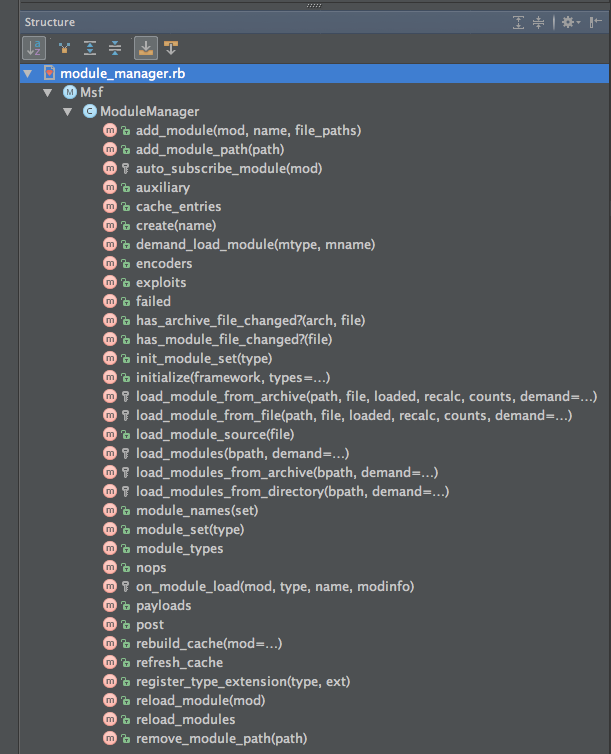Select demand_load_module(mtype, mname) method

pyautogui.click(x=255, y=244)
